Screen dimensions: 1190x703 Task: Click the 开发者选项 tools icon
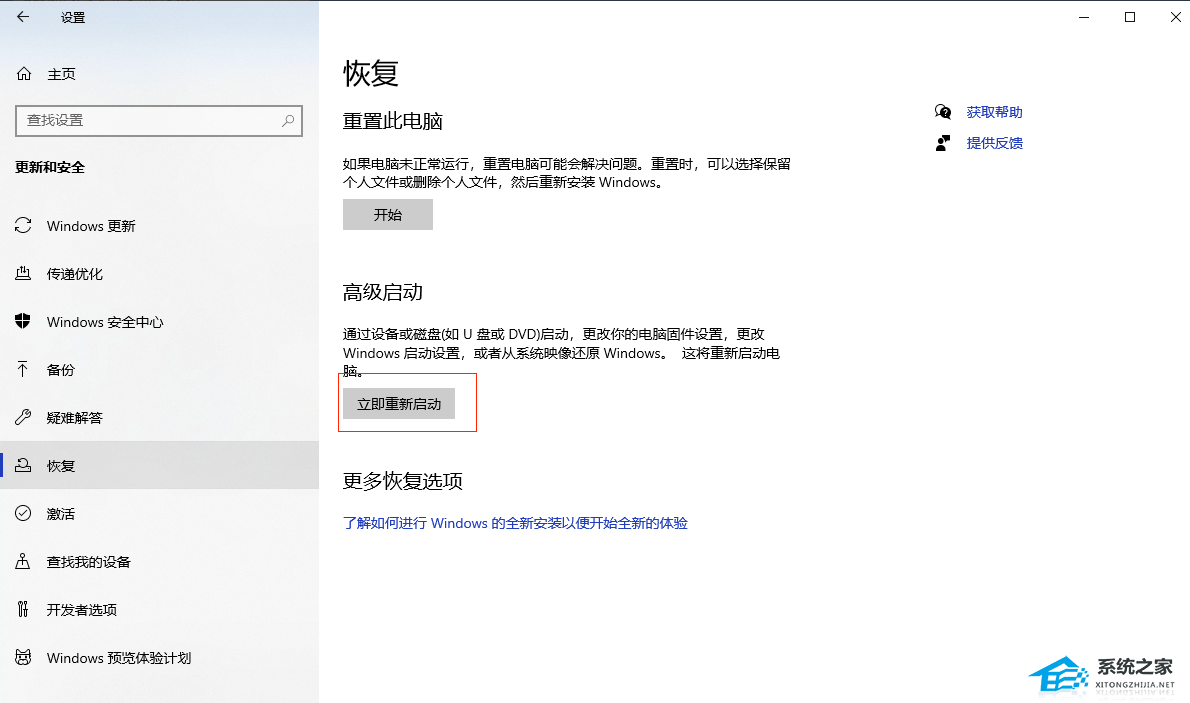[x=23, y=609]
